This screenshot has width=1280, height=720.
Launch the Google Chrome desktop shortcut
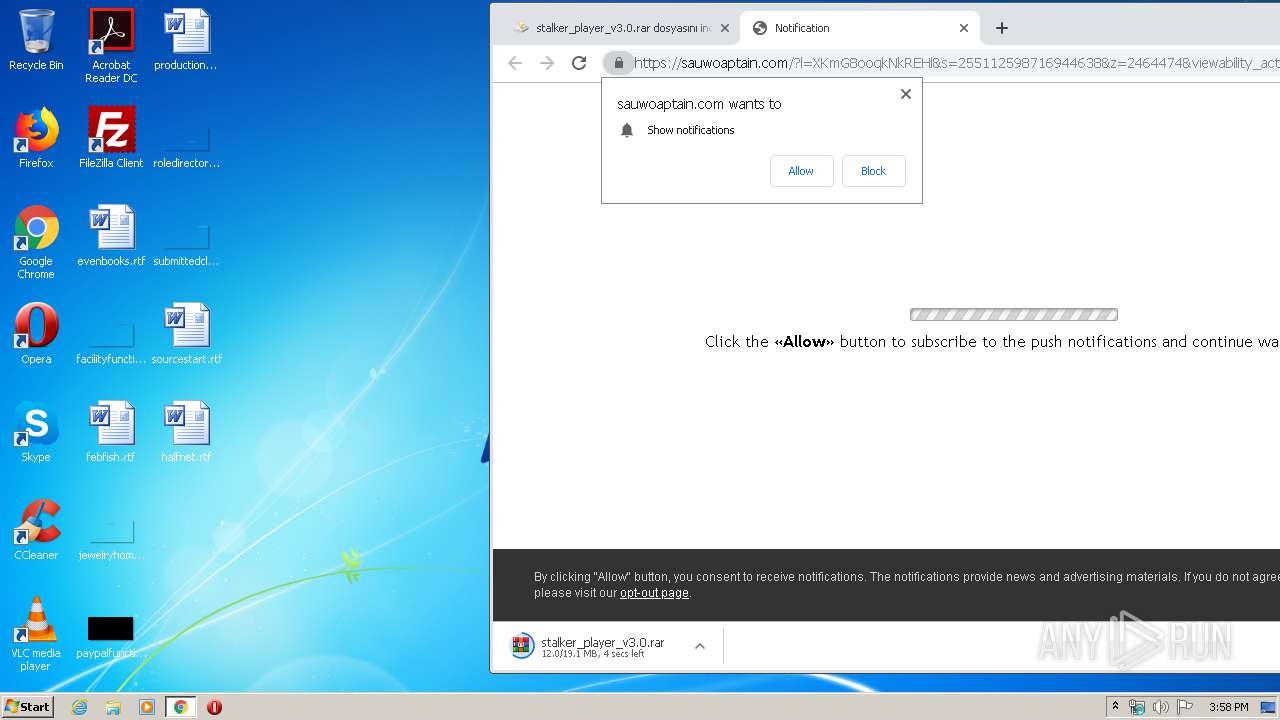pyautogui.click(x=36, y=242)
